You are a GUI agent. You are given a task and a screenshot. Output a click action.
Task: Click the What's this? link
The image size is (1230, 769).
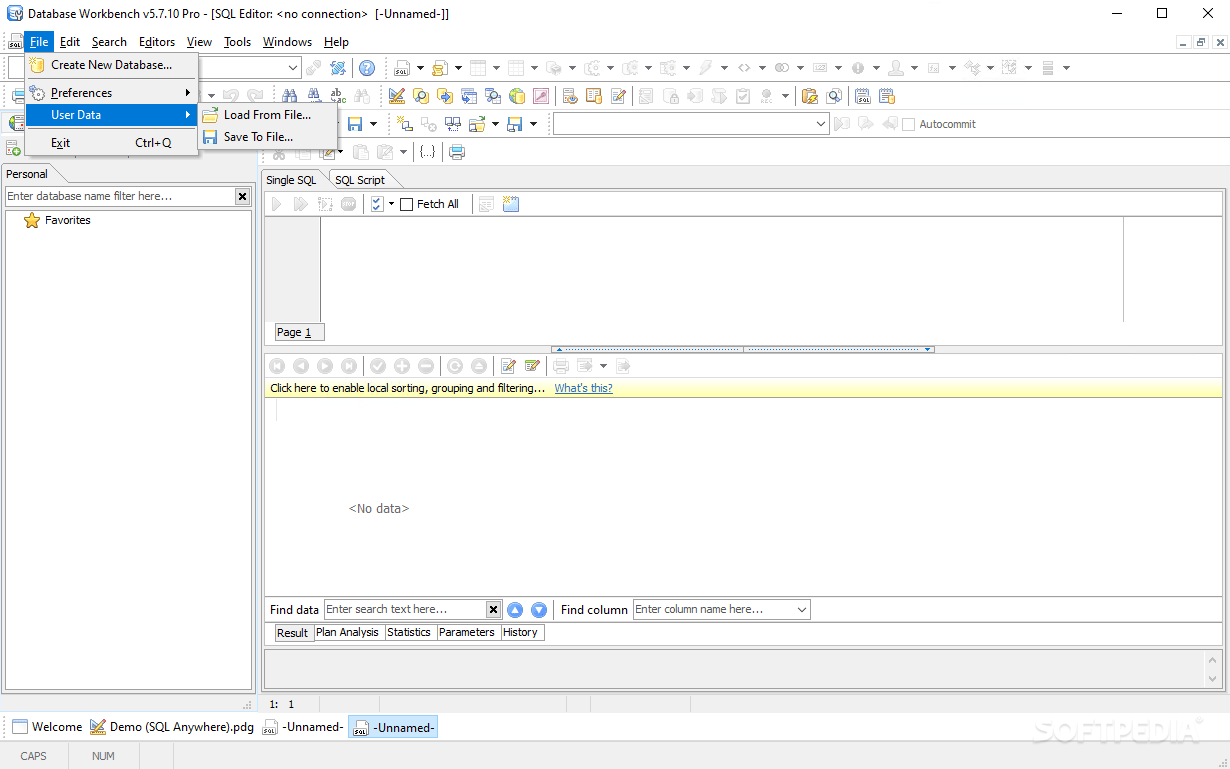click(x=584, y=388)
